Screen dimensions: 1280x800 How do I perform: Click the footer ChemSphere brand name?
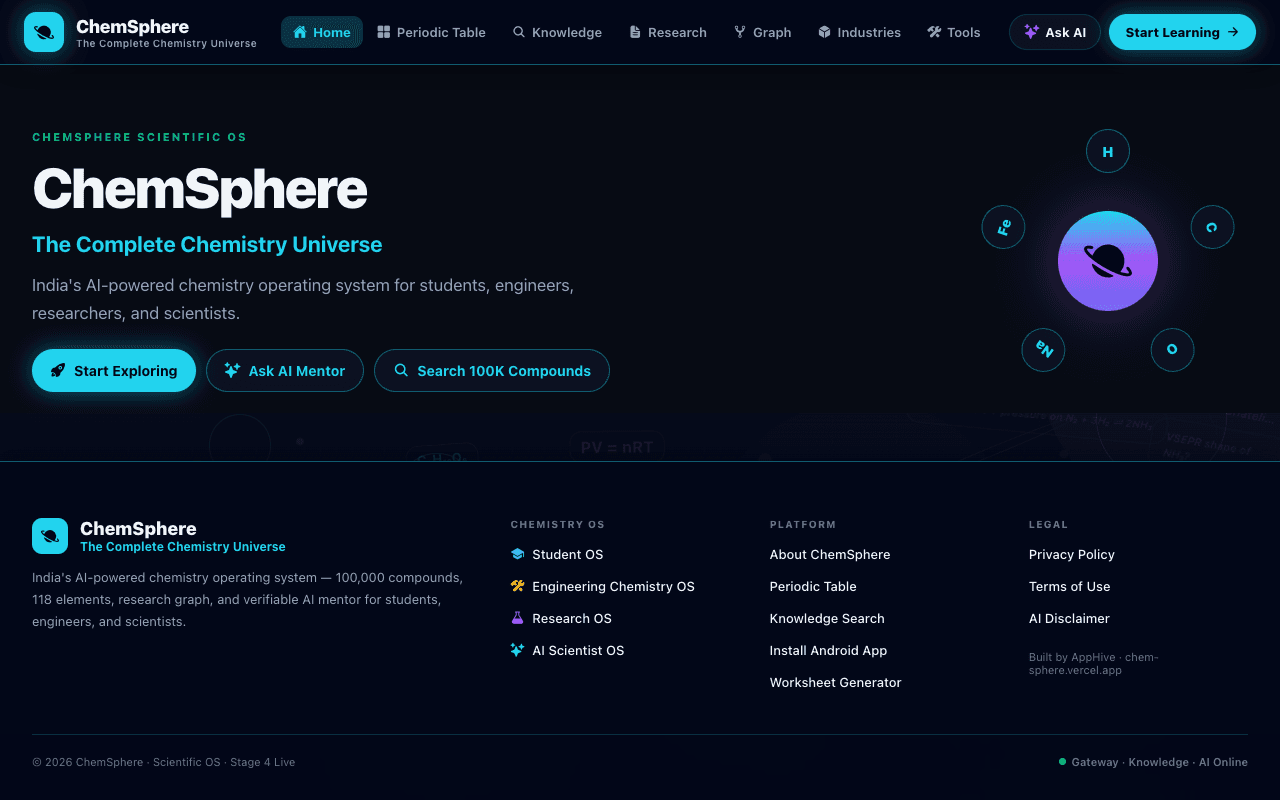tap(138, 528)
